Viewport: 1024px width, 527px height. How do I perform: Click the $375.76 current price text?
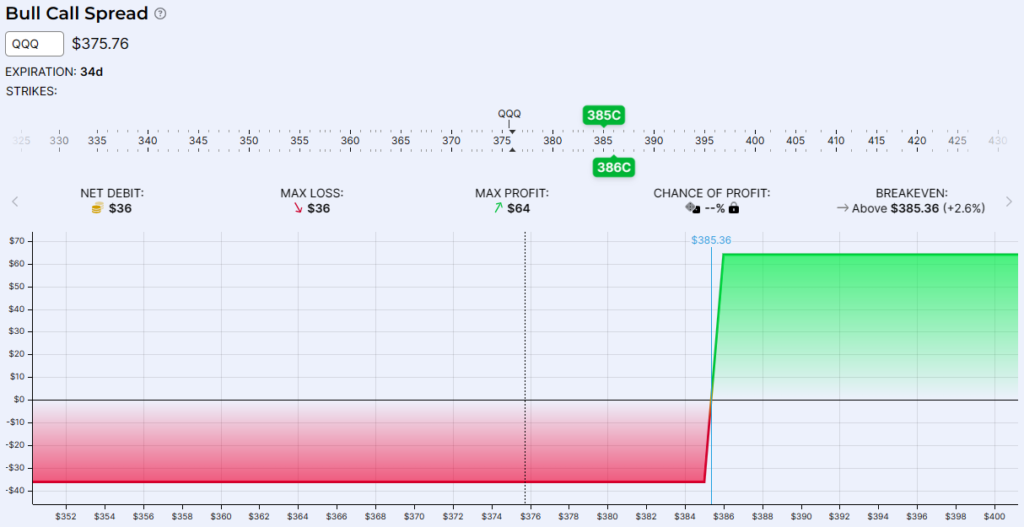click(x=100, y=44)
